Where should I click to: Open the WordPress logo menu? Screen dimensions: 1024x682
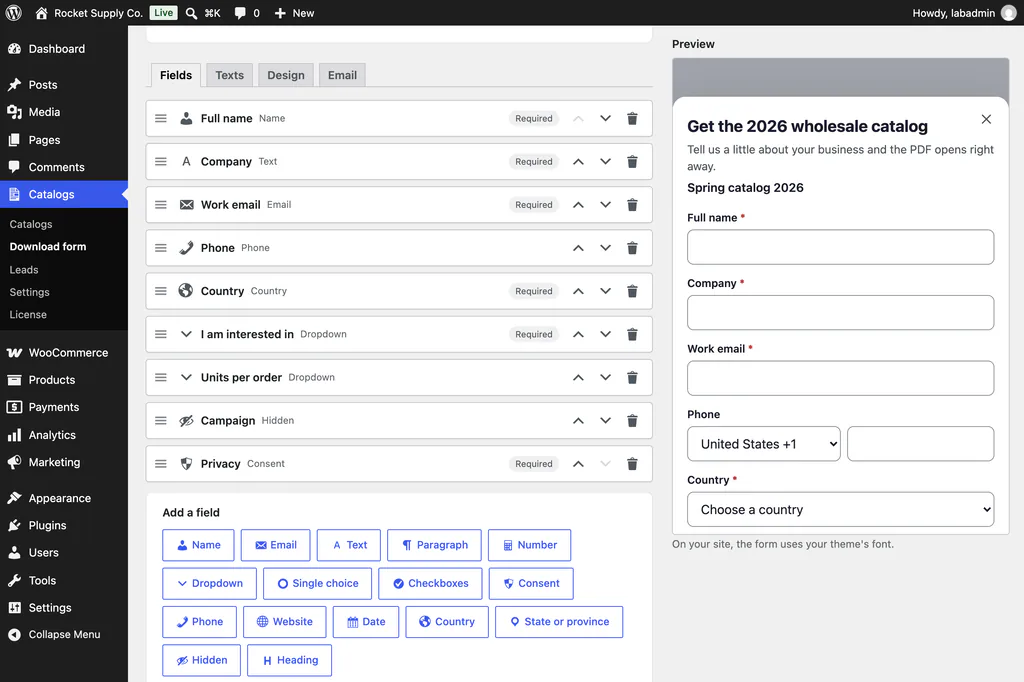coord(14,12)
